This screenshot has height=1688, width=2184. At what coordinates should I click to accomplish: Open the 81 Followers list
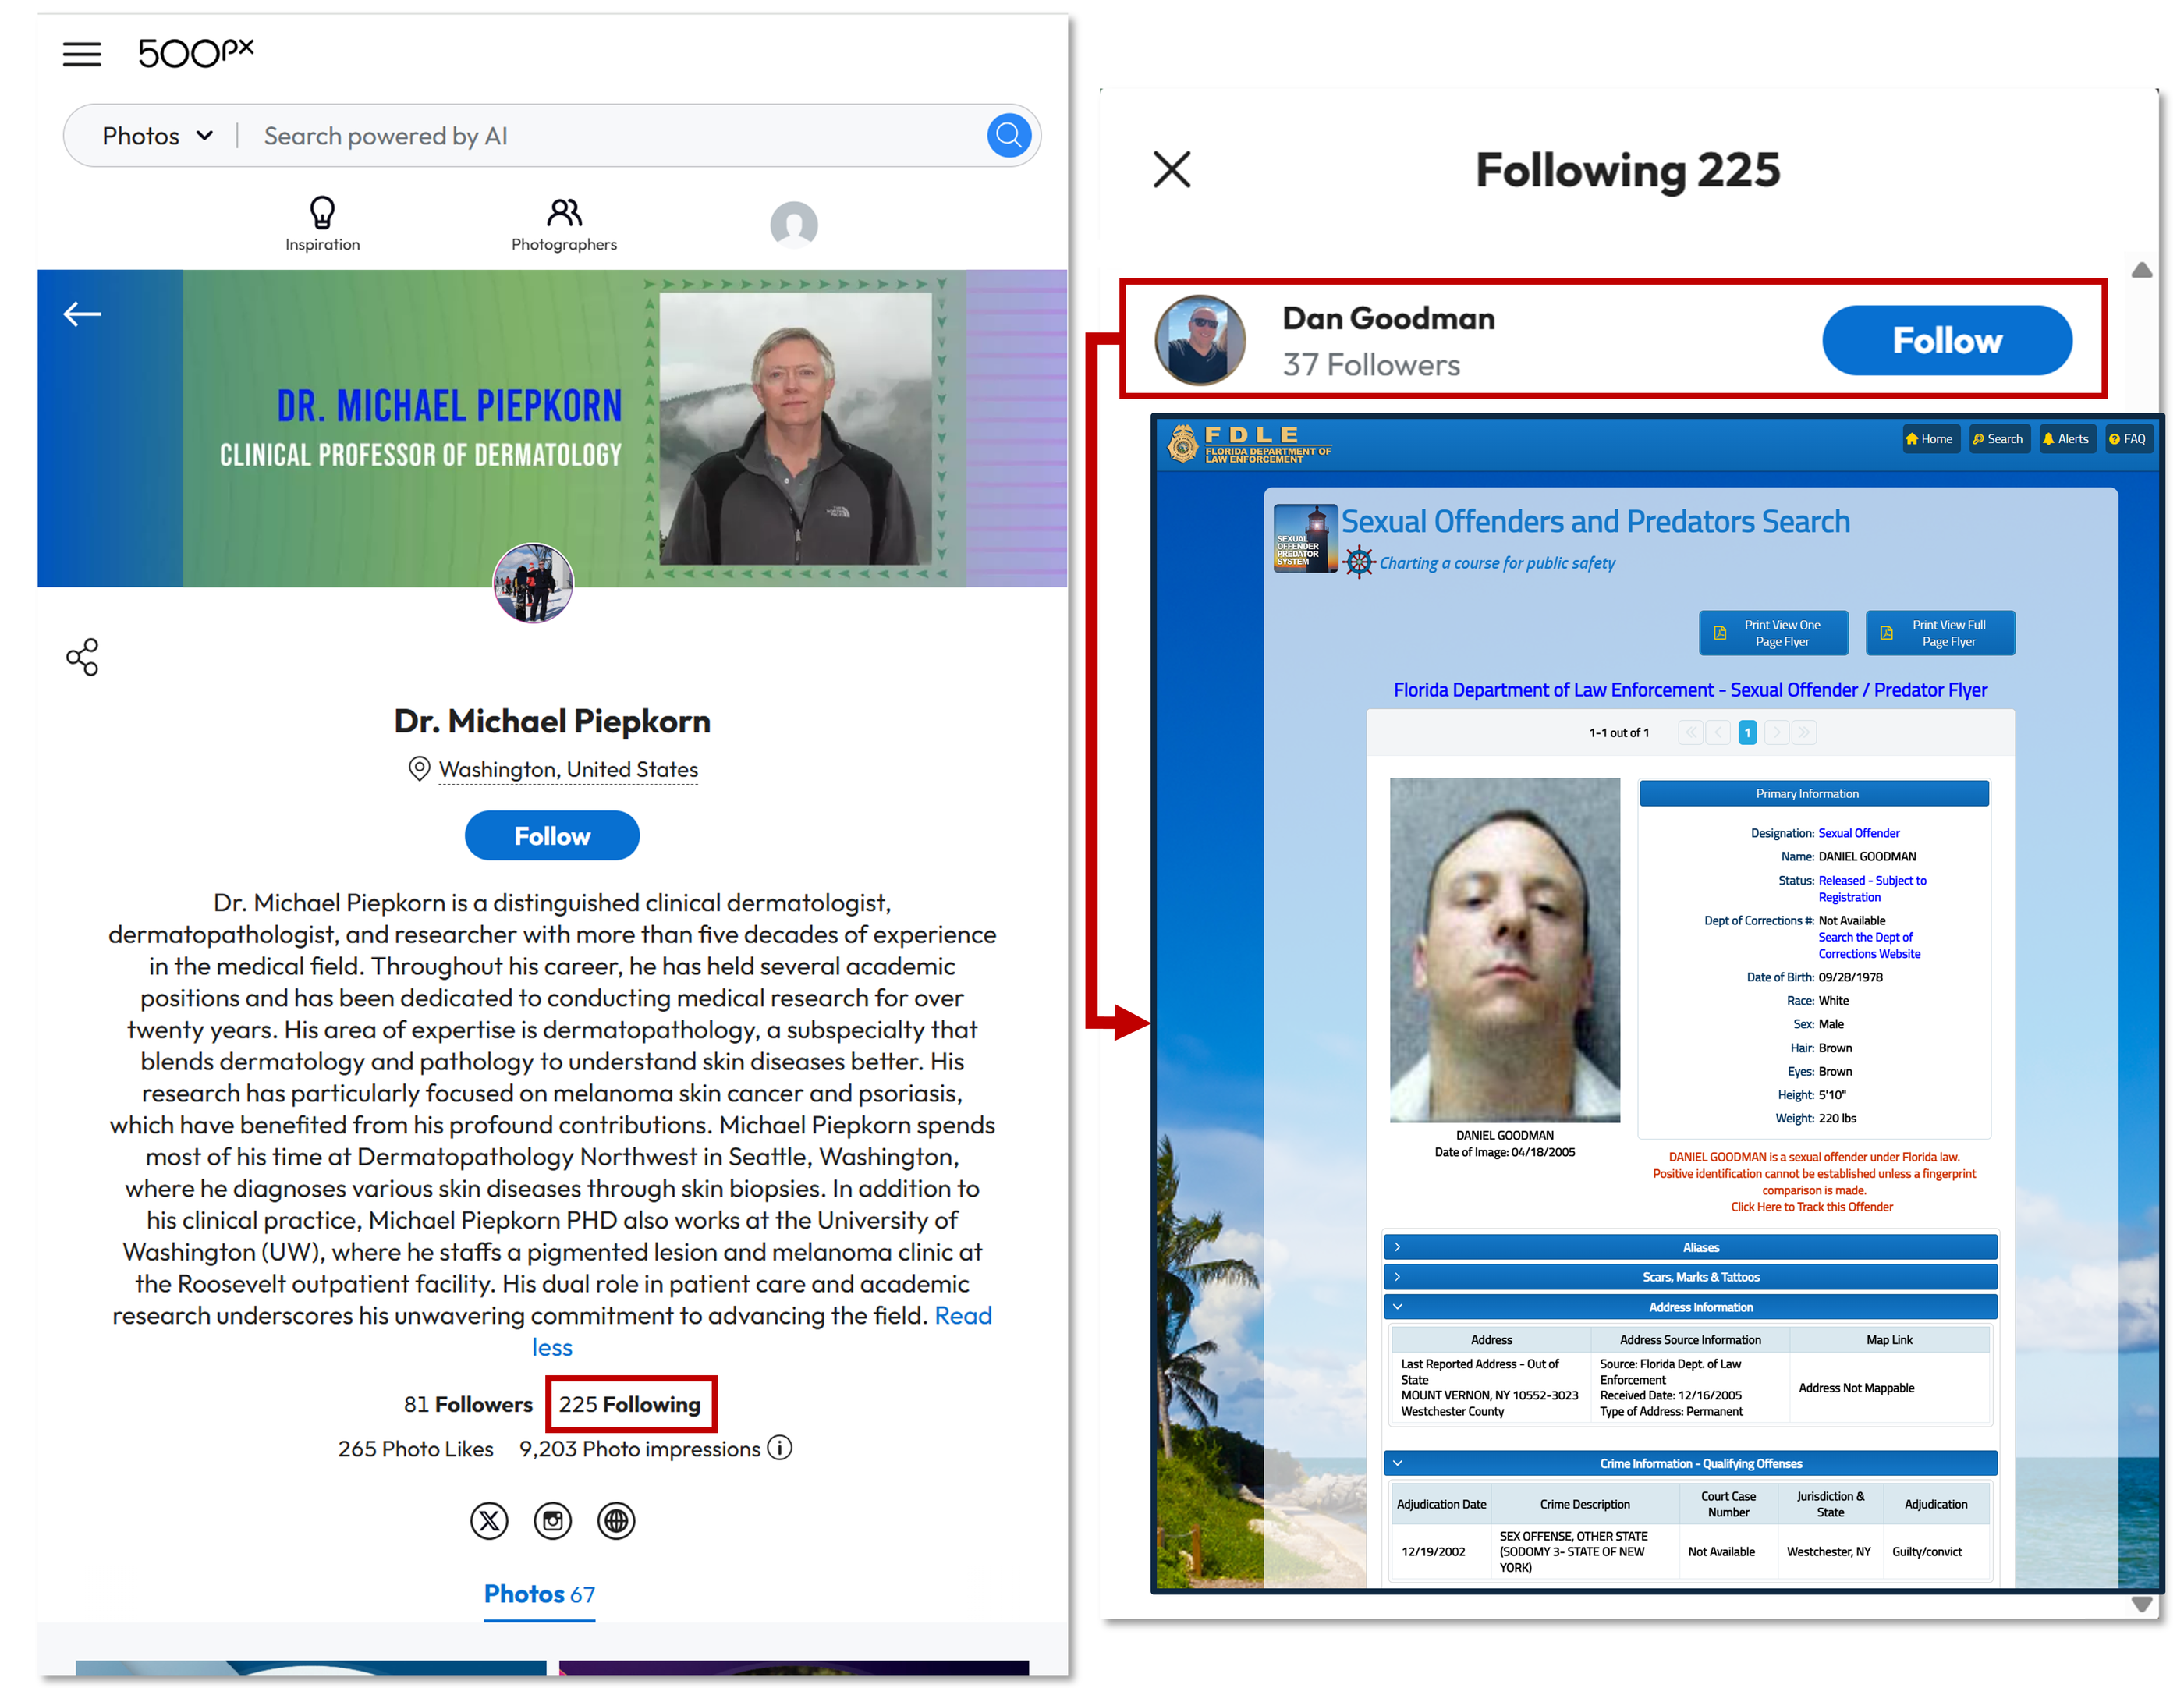[x=468, y=1404]
